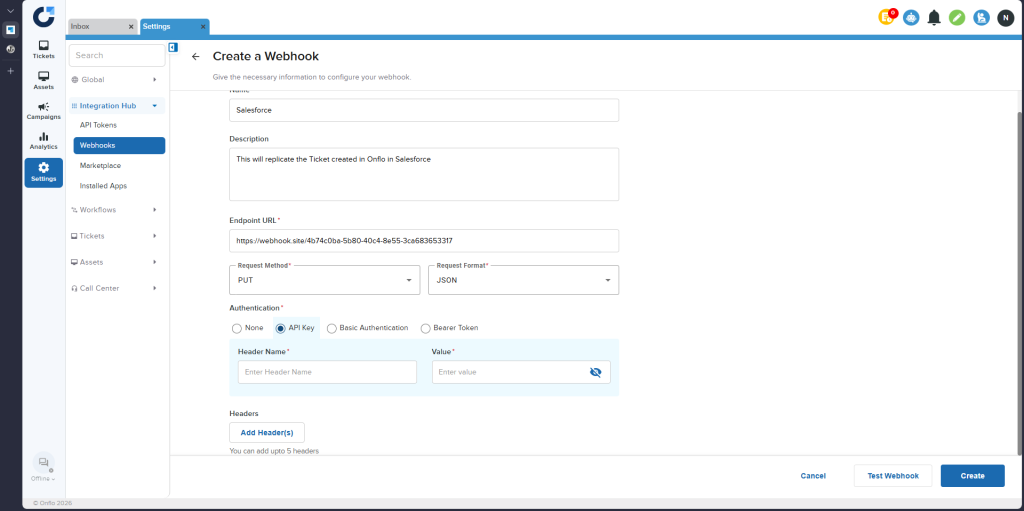
Task: Collapse the settings side panel
Action: point(173,47)
